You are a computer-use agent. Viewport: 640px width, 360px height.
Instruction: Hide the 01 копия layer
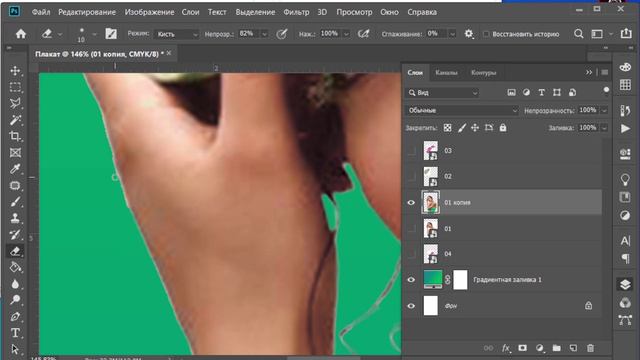(x=411, y=202)
